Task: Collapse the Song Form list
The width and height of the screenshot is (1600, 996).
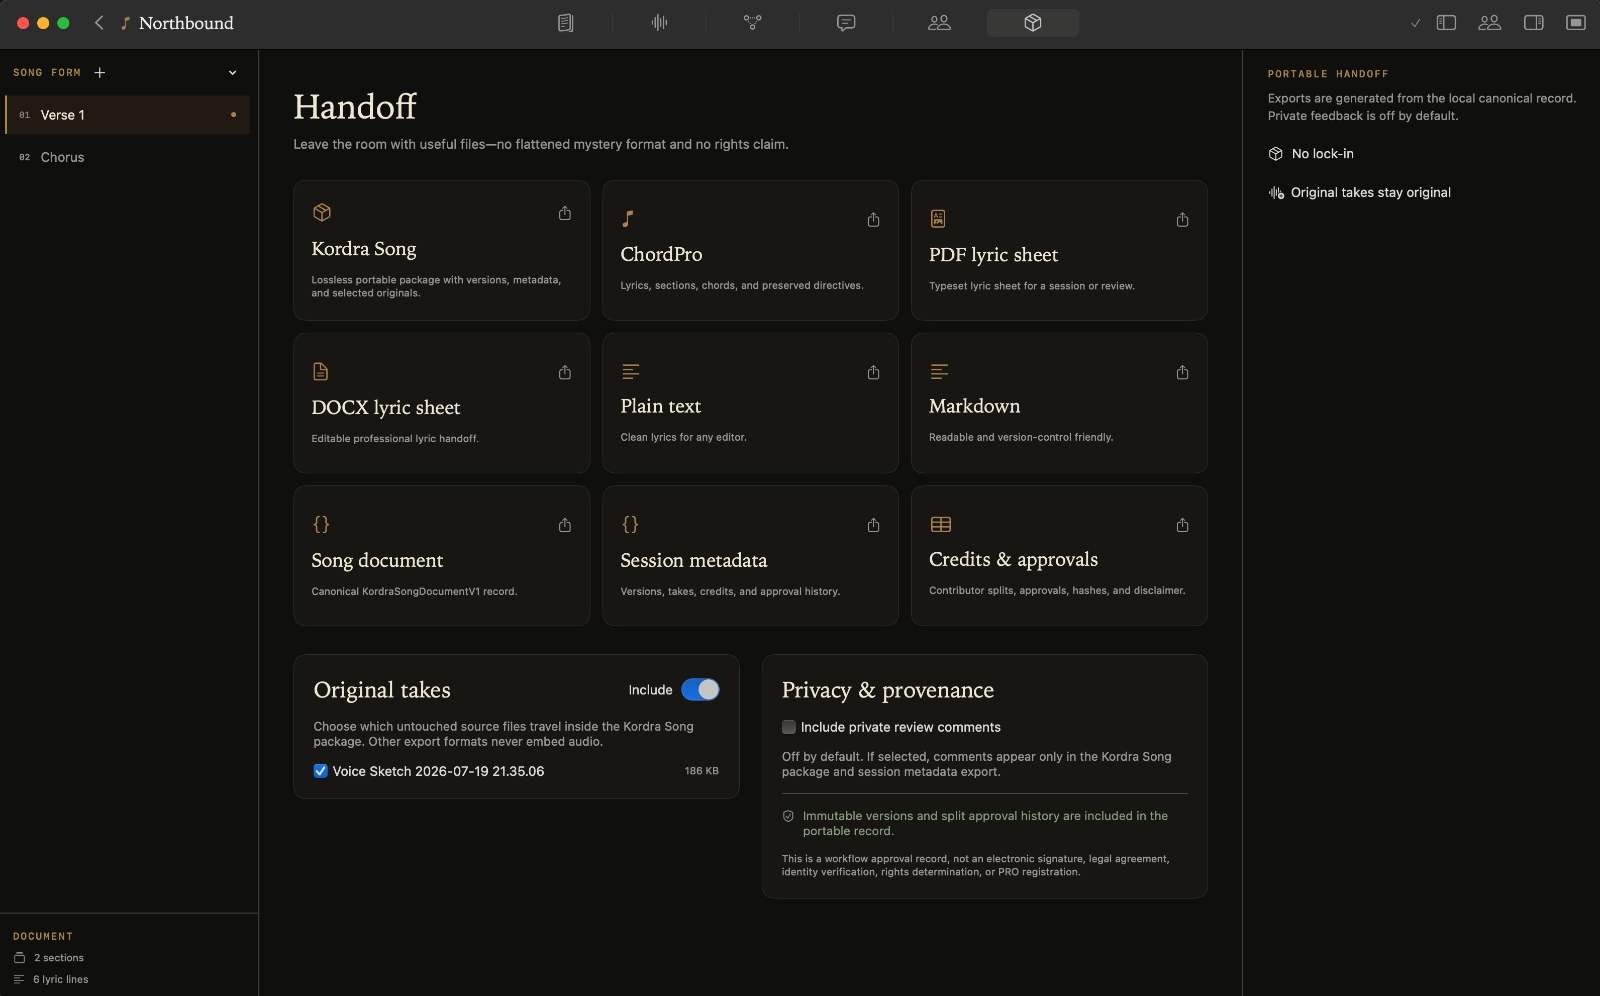Action: click(x=232, y=72)
